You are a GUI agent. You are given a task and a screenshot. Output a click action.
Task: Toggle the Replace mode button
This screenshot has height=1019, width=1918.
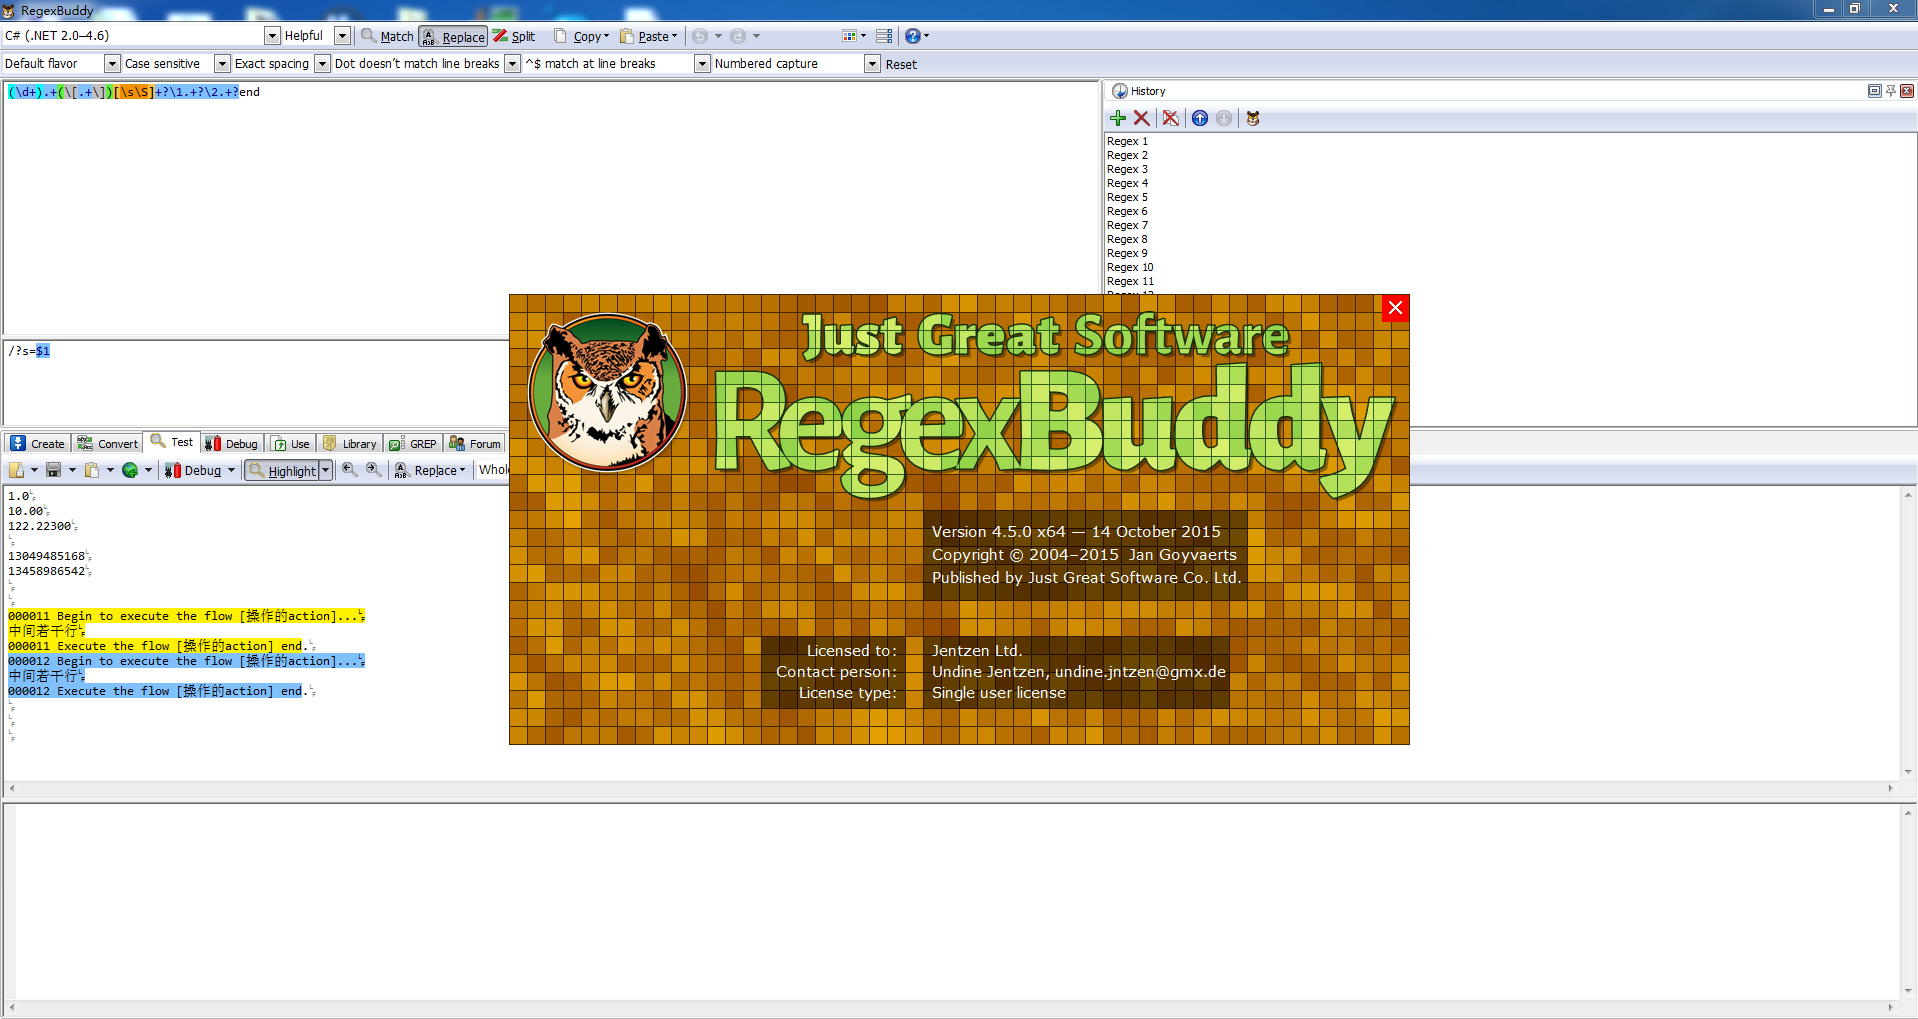click(x=452, y=36)
